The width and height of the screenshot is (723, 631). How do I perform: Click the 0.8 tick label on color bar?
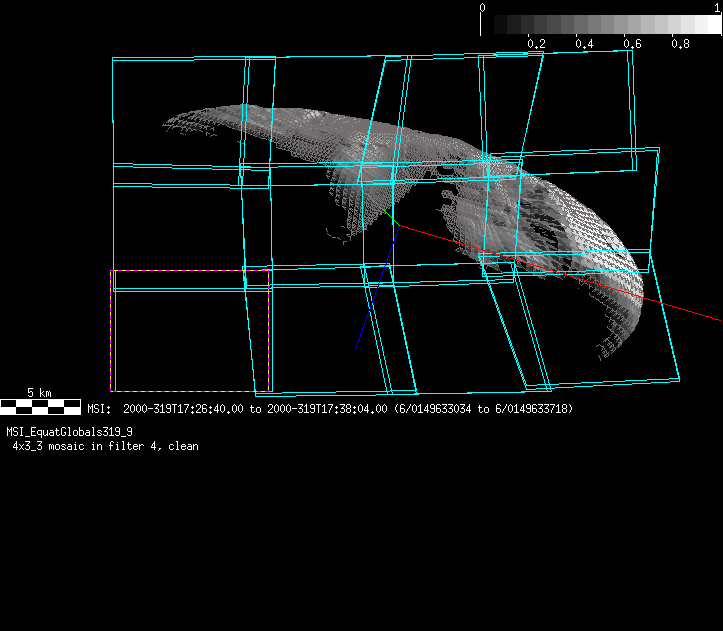[680, 44]
